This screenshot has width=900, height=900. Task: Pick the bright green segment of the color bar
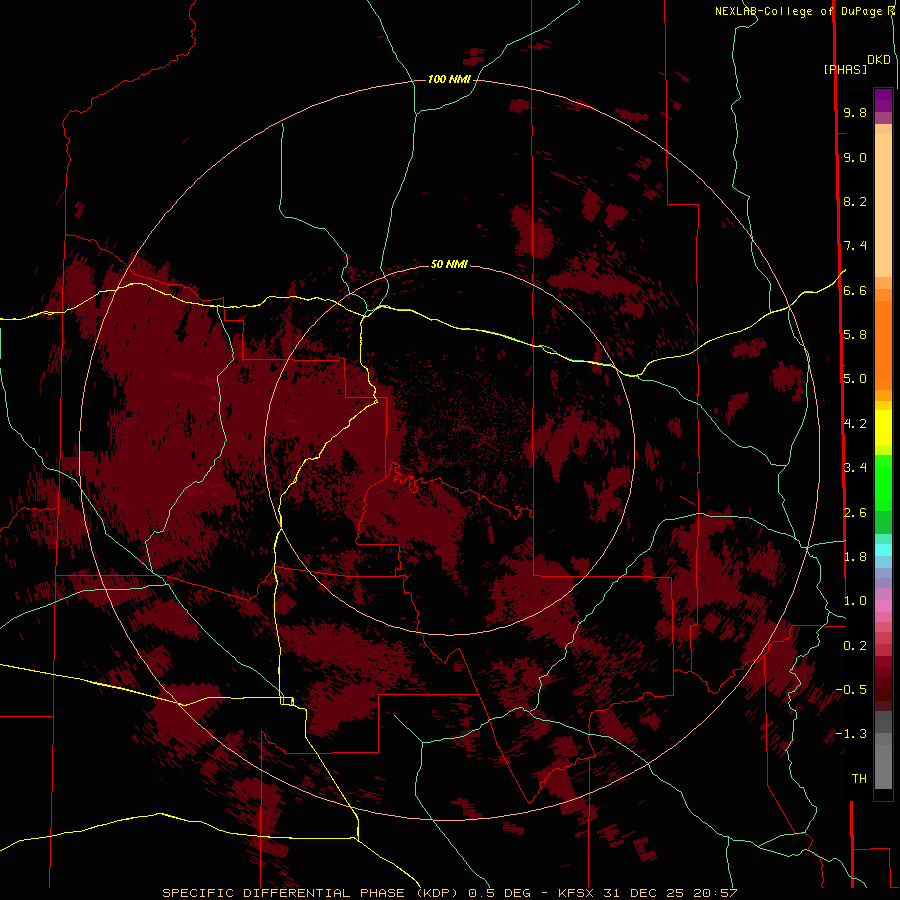[x=883, y=483]
